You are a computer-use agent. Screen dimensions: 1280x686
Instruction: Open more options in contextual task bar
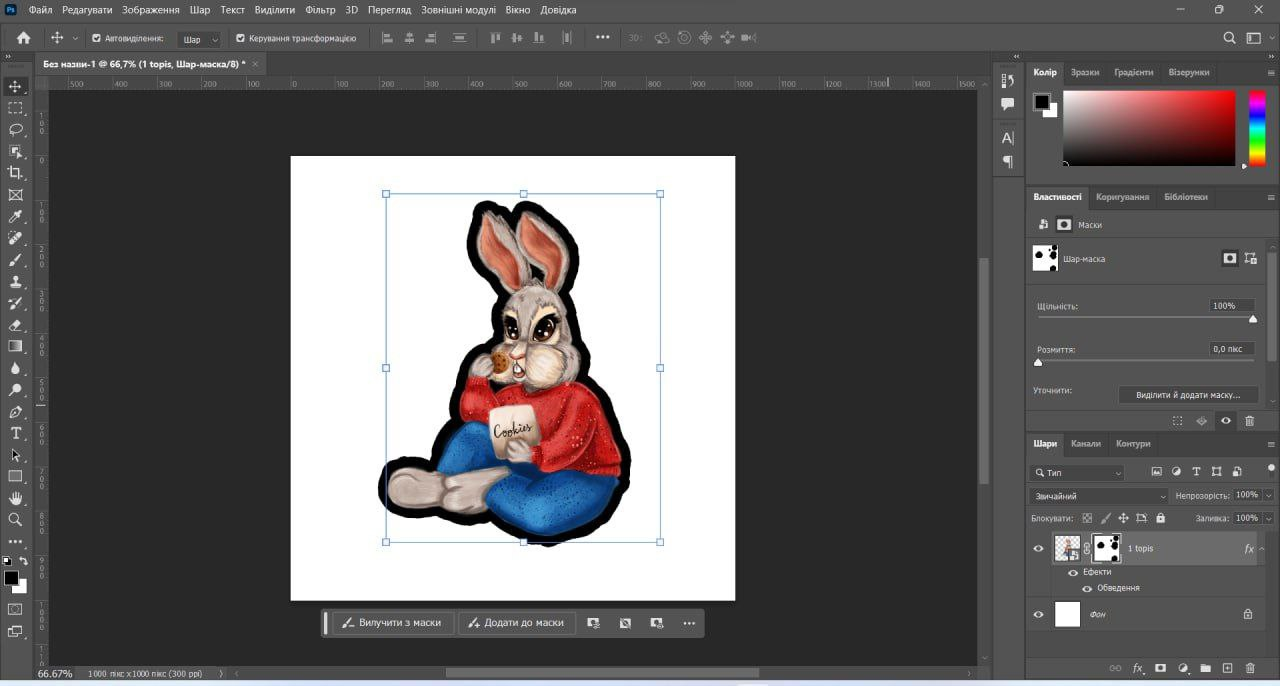coord(689,622)
